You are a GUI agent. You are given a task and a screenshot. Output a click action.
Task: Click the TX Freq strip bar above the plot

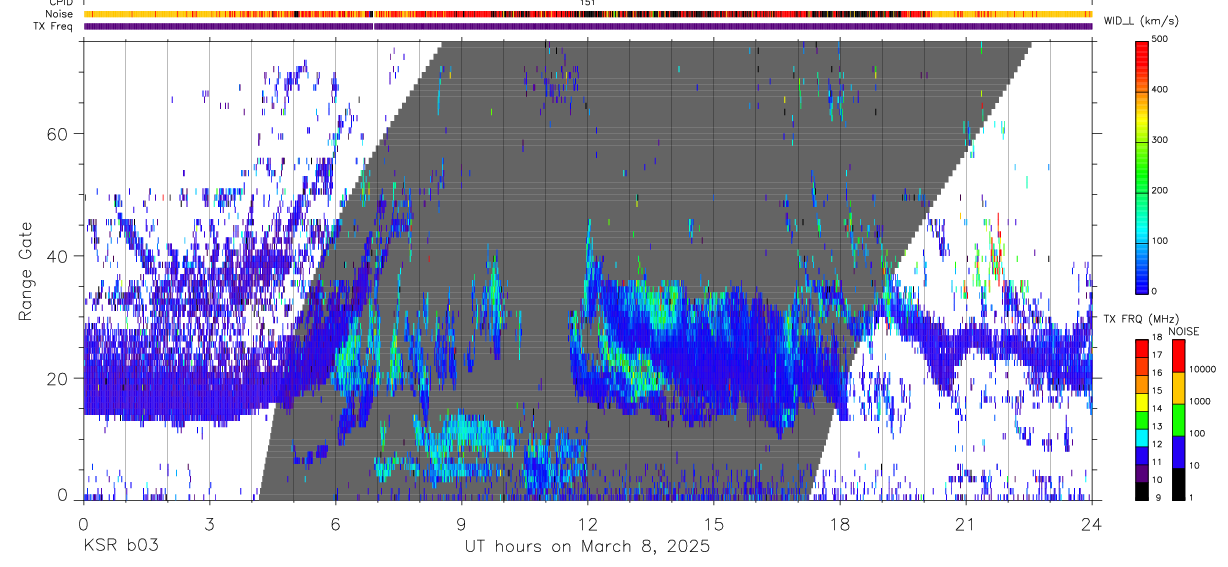coord(587,26)
